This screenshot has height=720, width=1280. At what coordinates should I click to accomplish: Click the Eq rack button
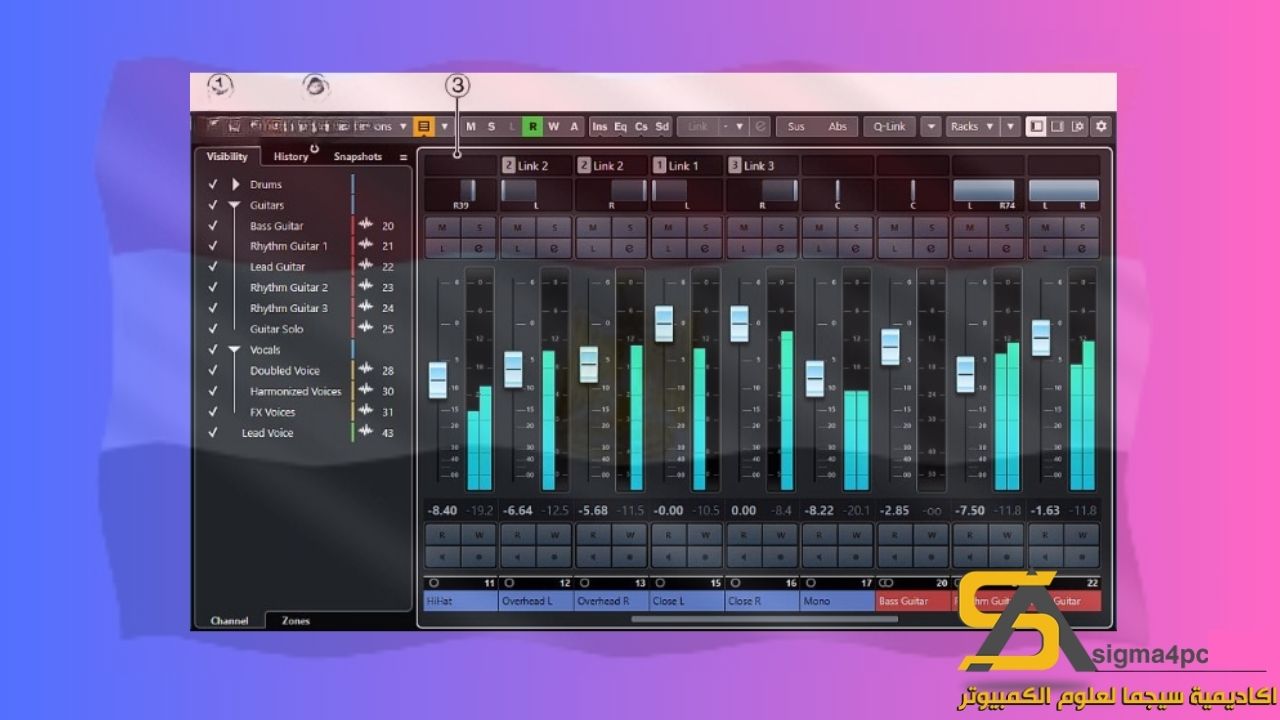coord(620,127)
